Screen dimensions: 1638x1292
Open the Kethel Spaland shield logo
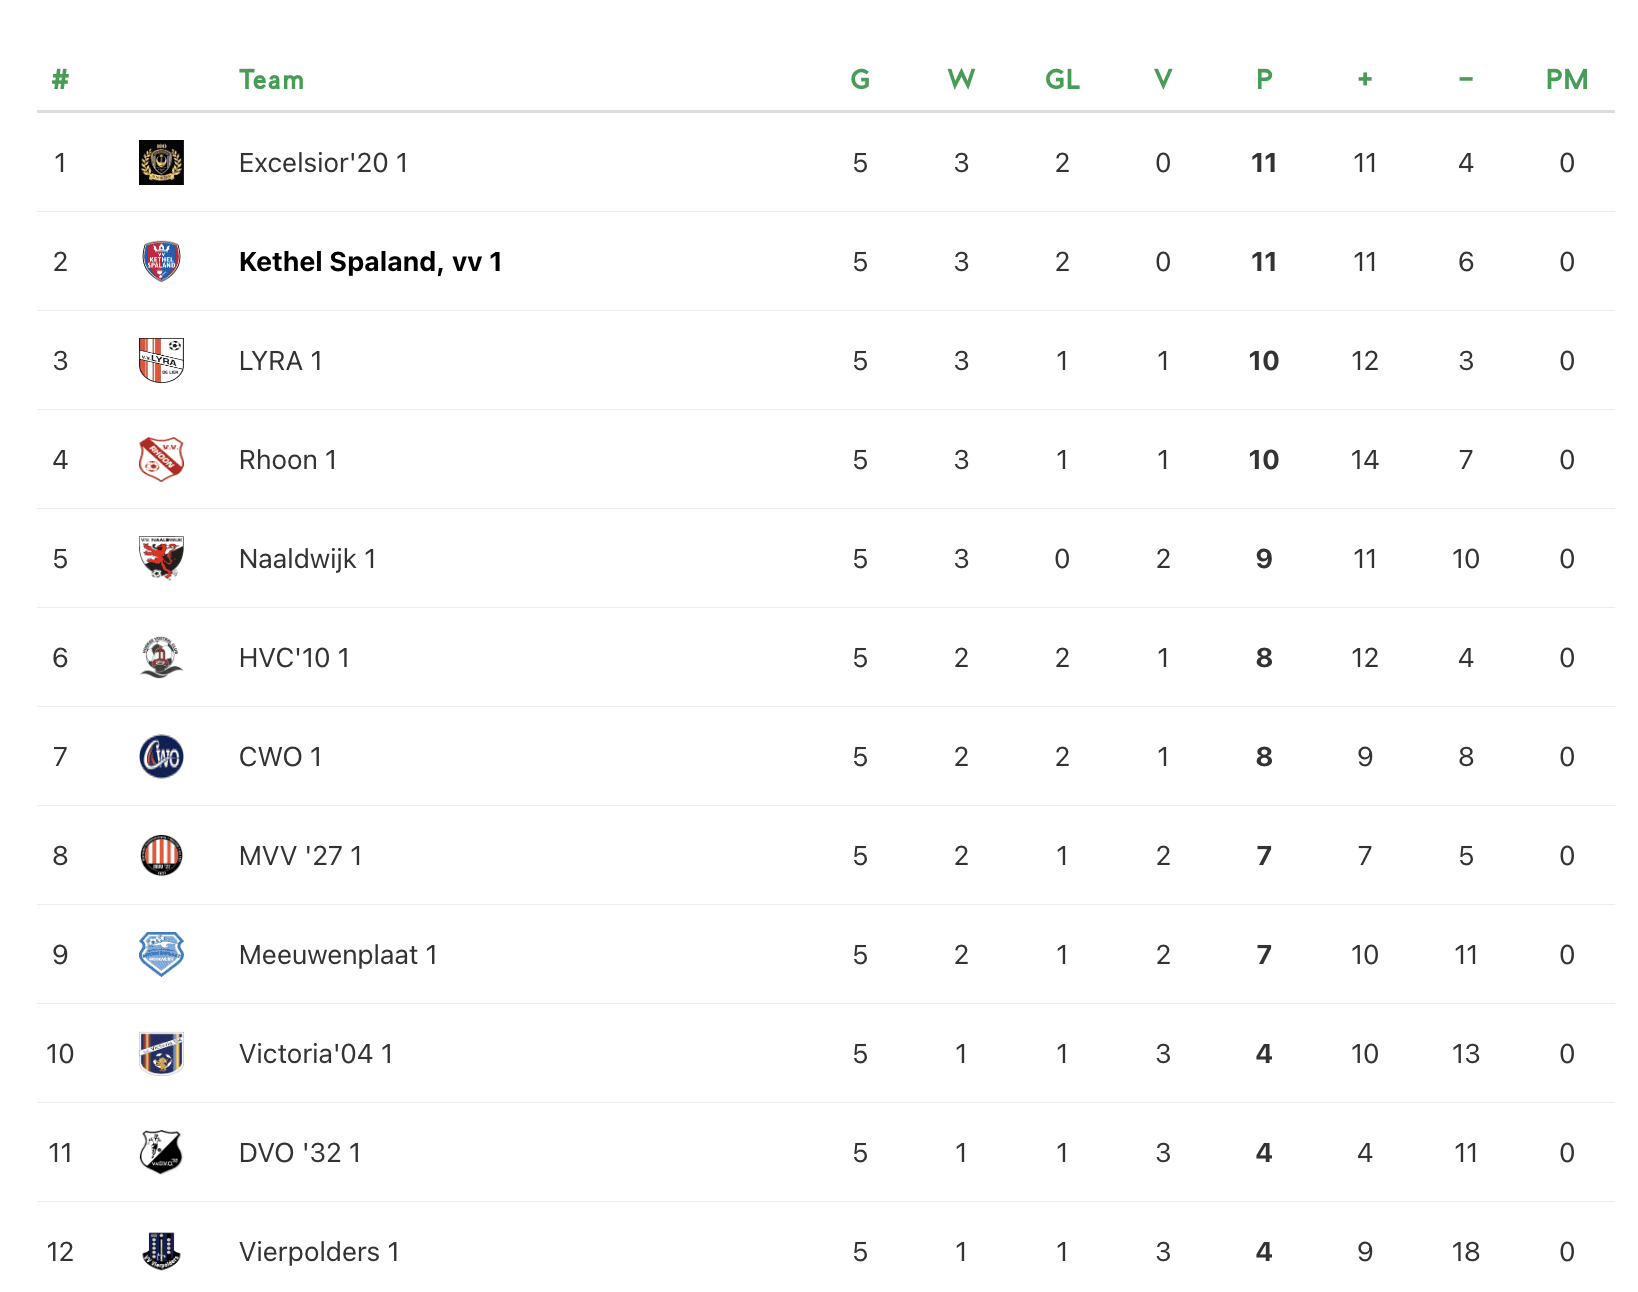(x=161, y=261)
